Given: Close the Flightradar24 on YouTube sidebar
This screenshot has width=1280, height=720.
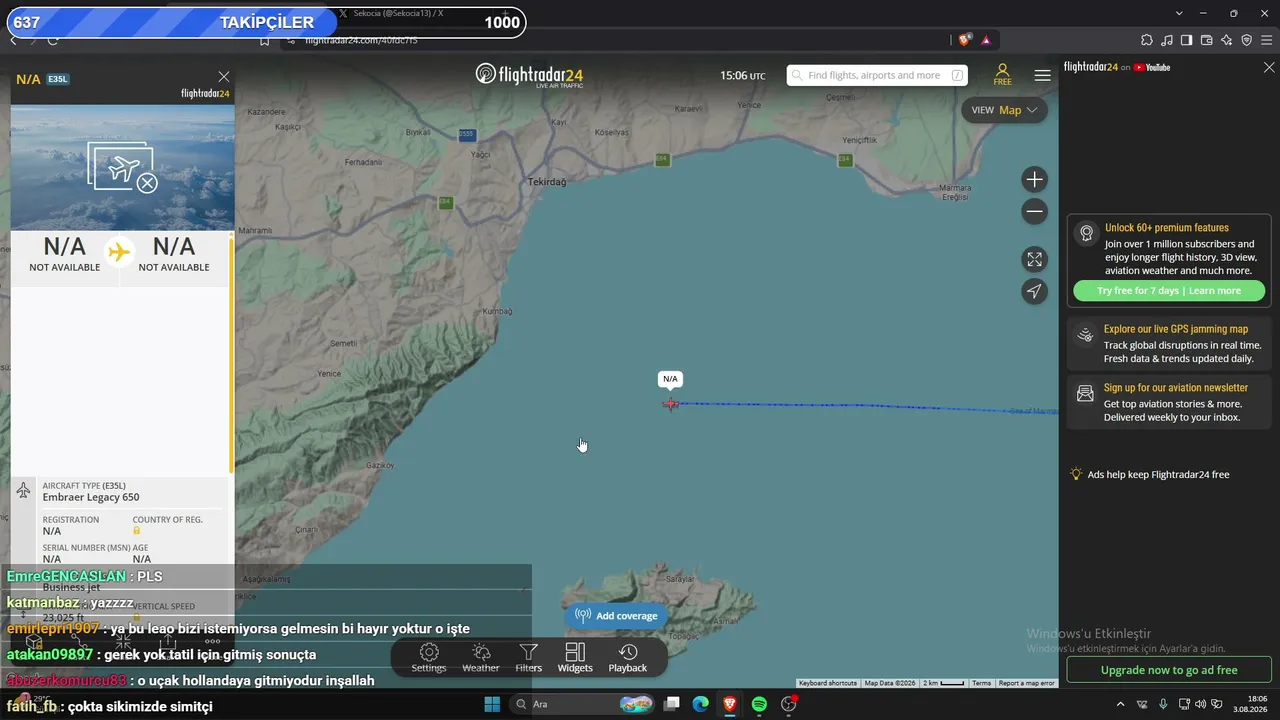Looking at the screenshot, I should pos(1269,67).
